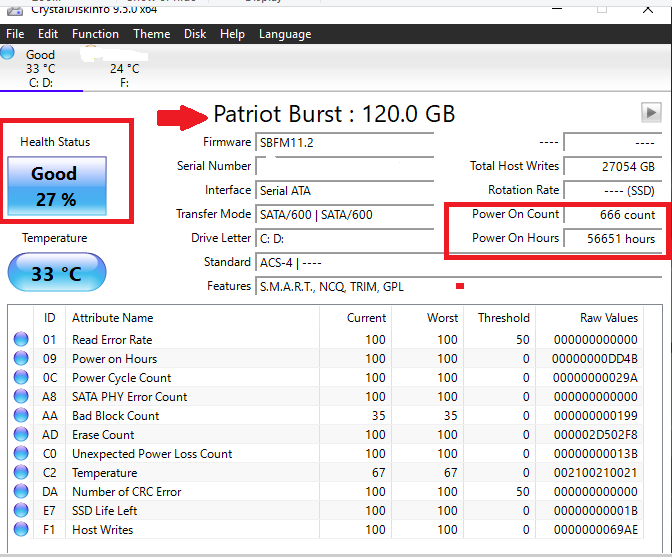
Task: Click raw value 0000000069AE
Action: tap(596, 530)
